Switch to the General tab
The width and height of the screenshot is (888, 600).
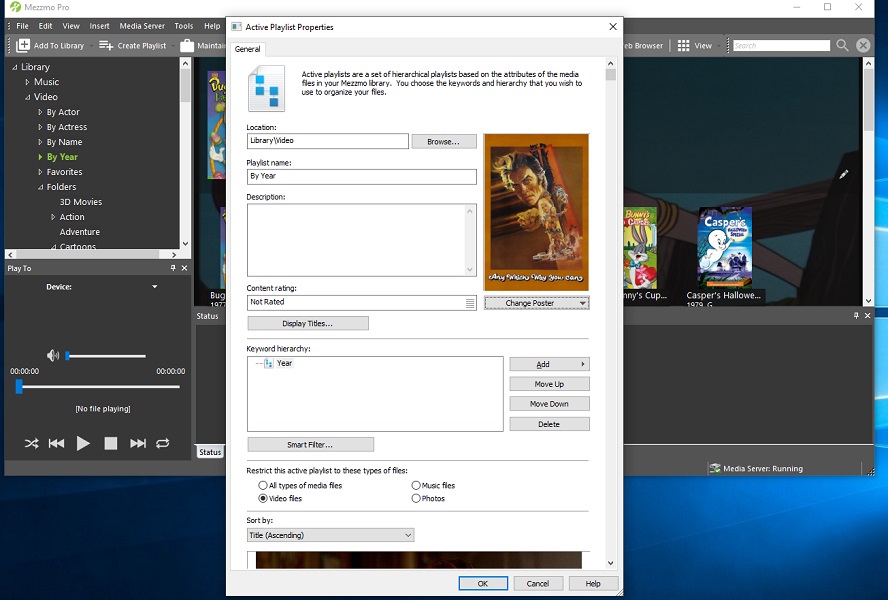[247, 49]
